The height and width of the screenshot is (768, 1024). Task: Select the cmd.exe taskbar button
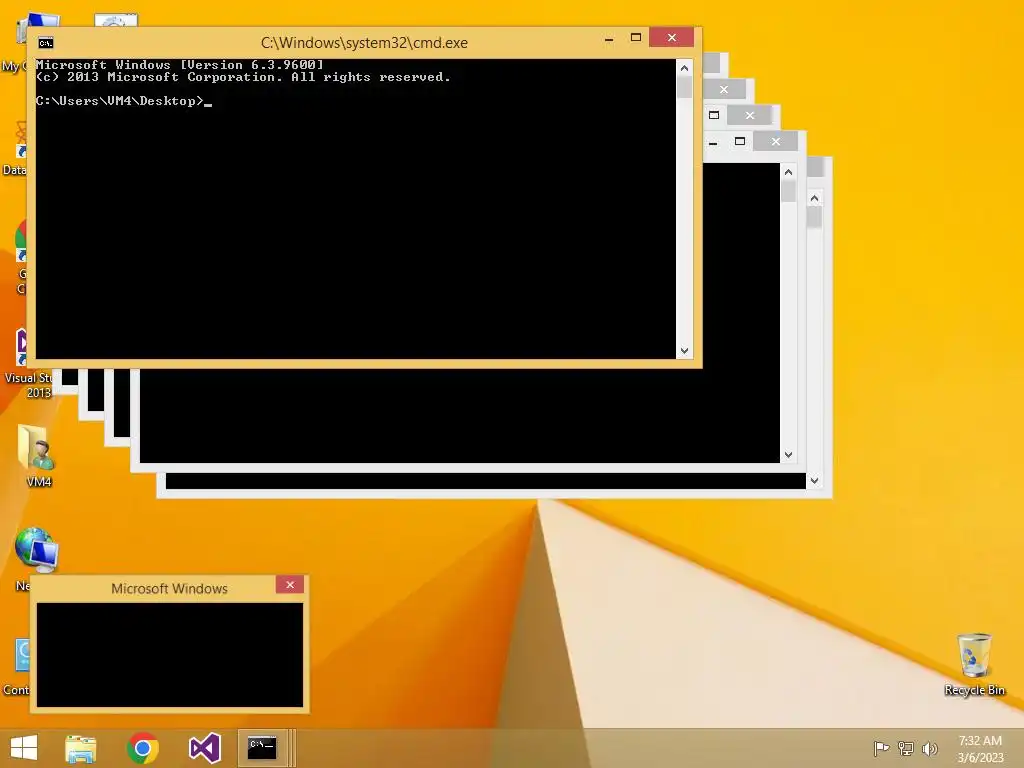point(262,748)
